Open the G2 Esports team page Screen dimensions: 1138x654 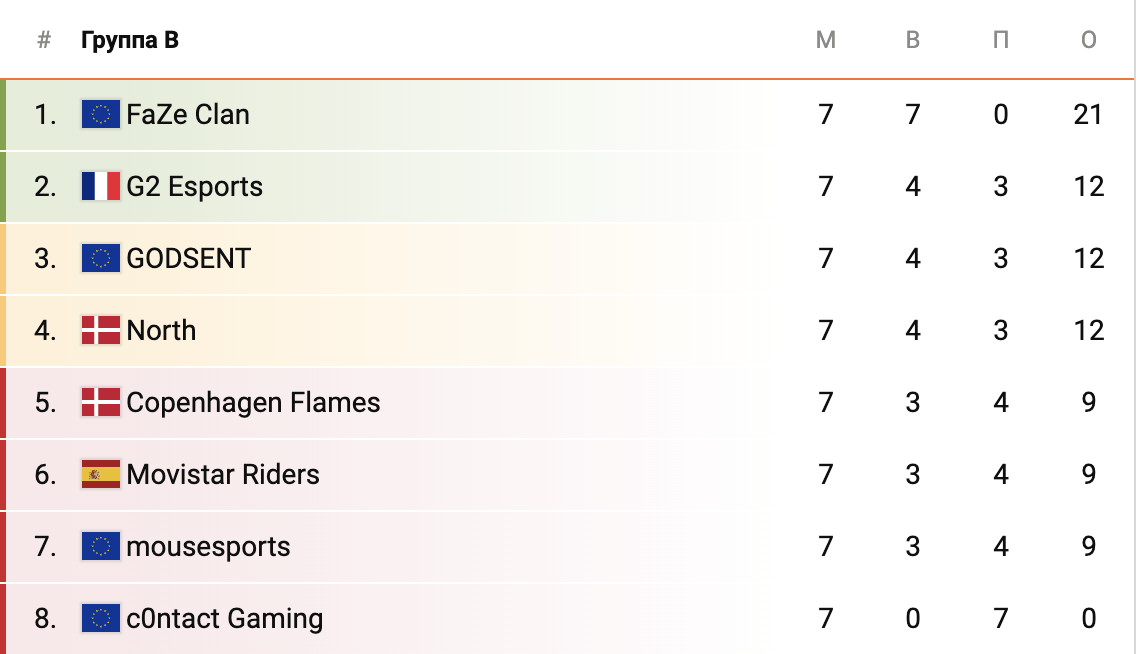point(195,187)
